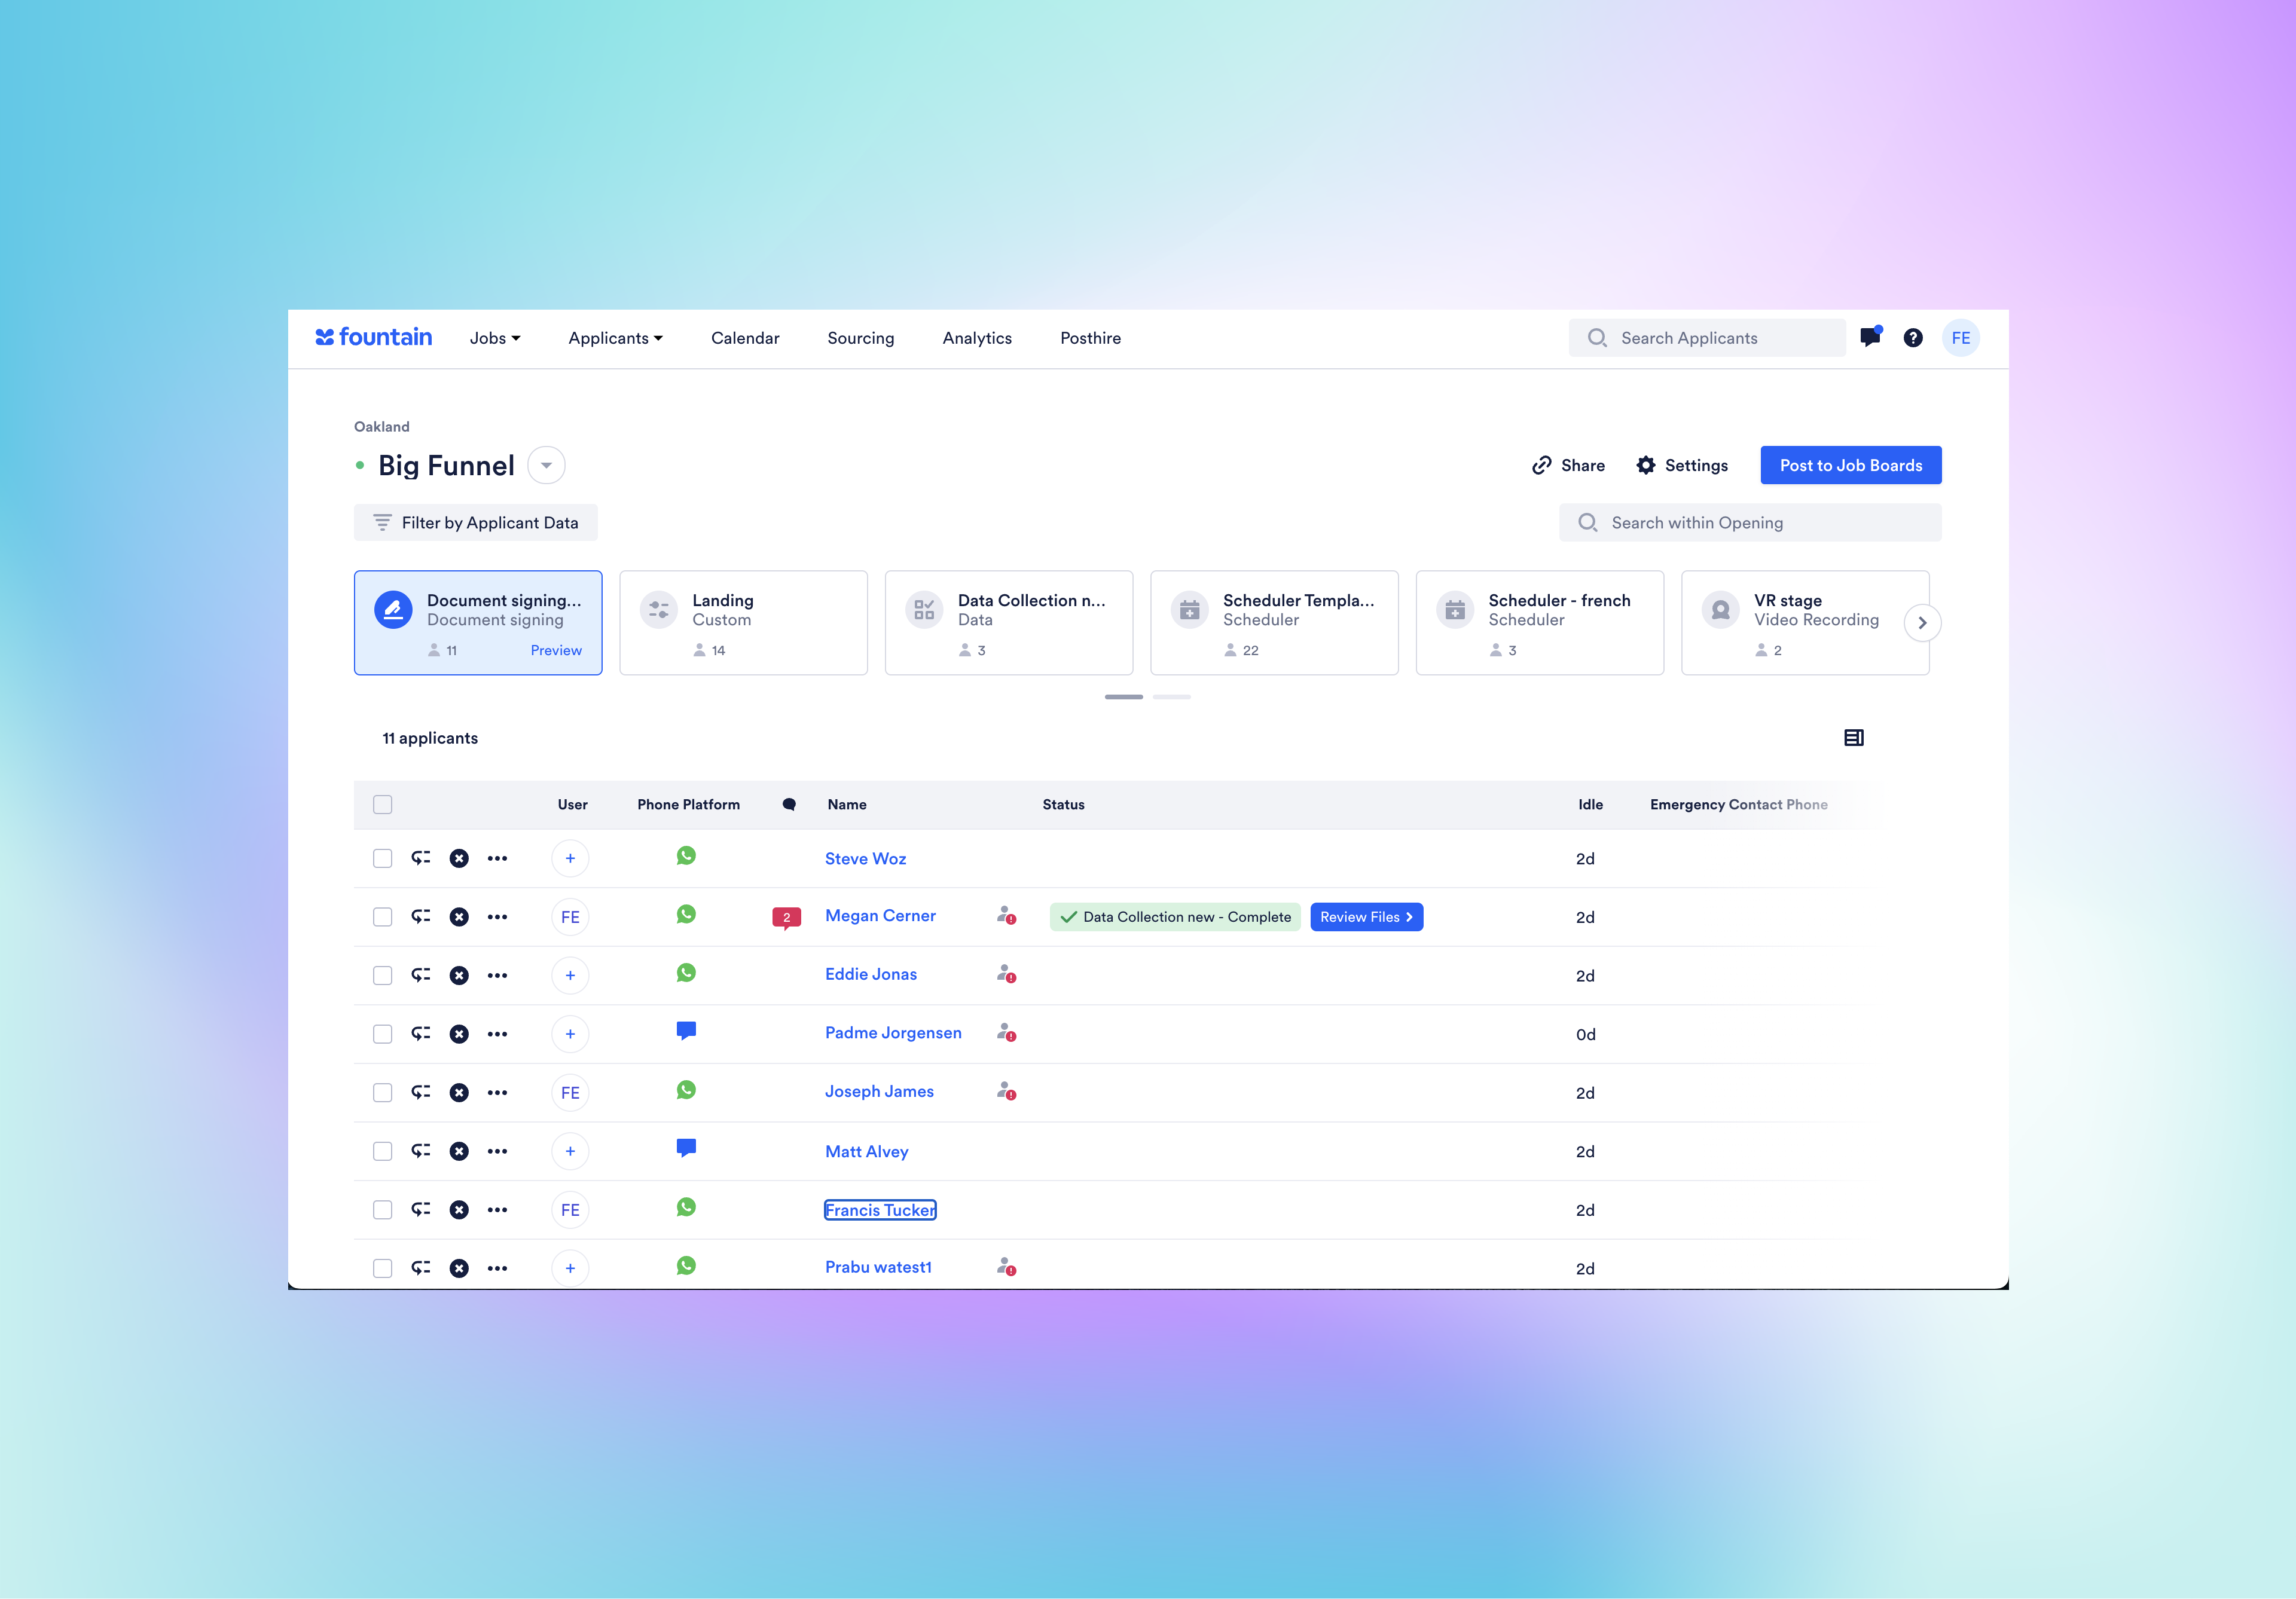The image size is (2296, 1599).
Task: Click Post to Job Boards button
Action: 1850,465
